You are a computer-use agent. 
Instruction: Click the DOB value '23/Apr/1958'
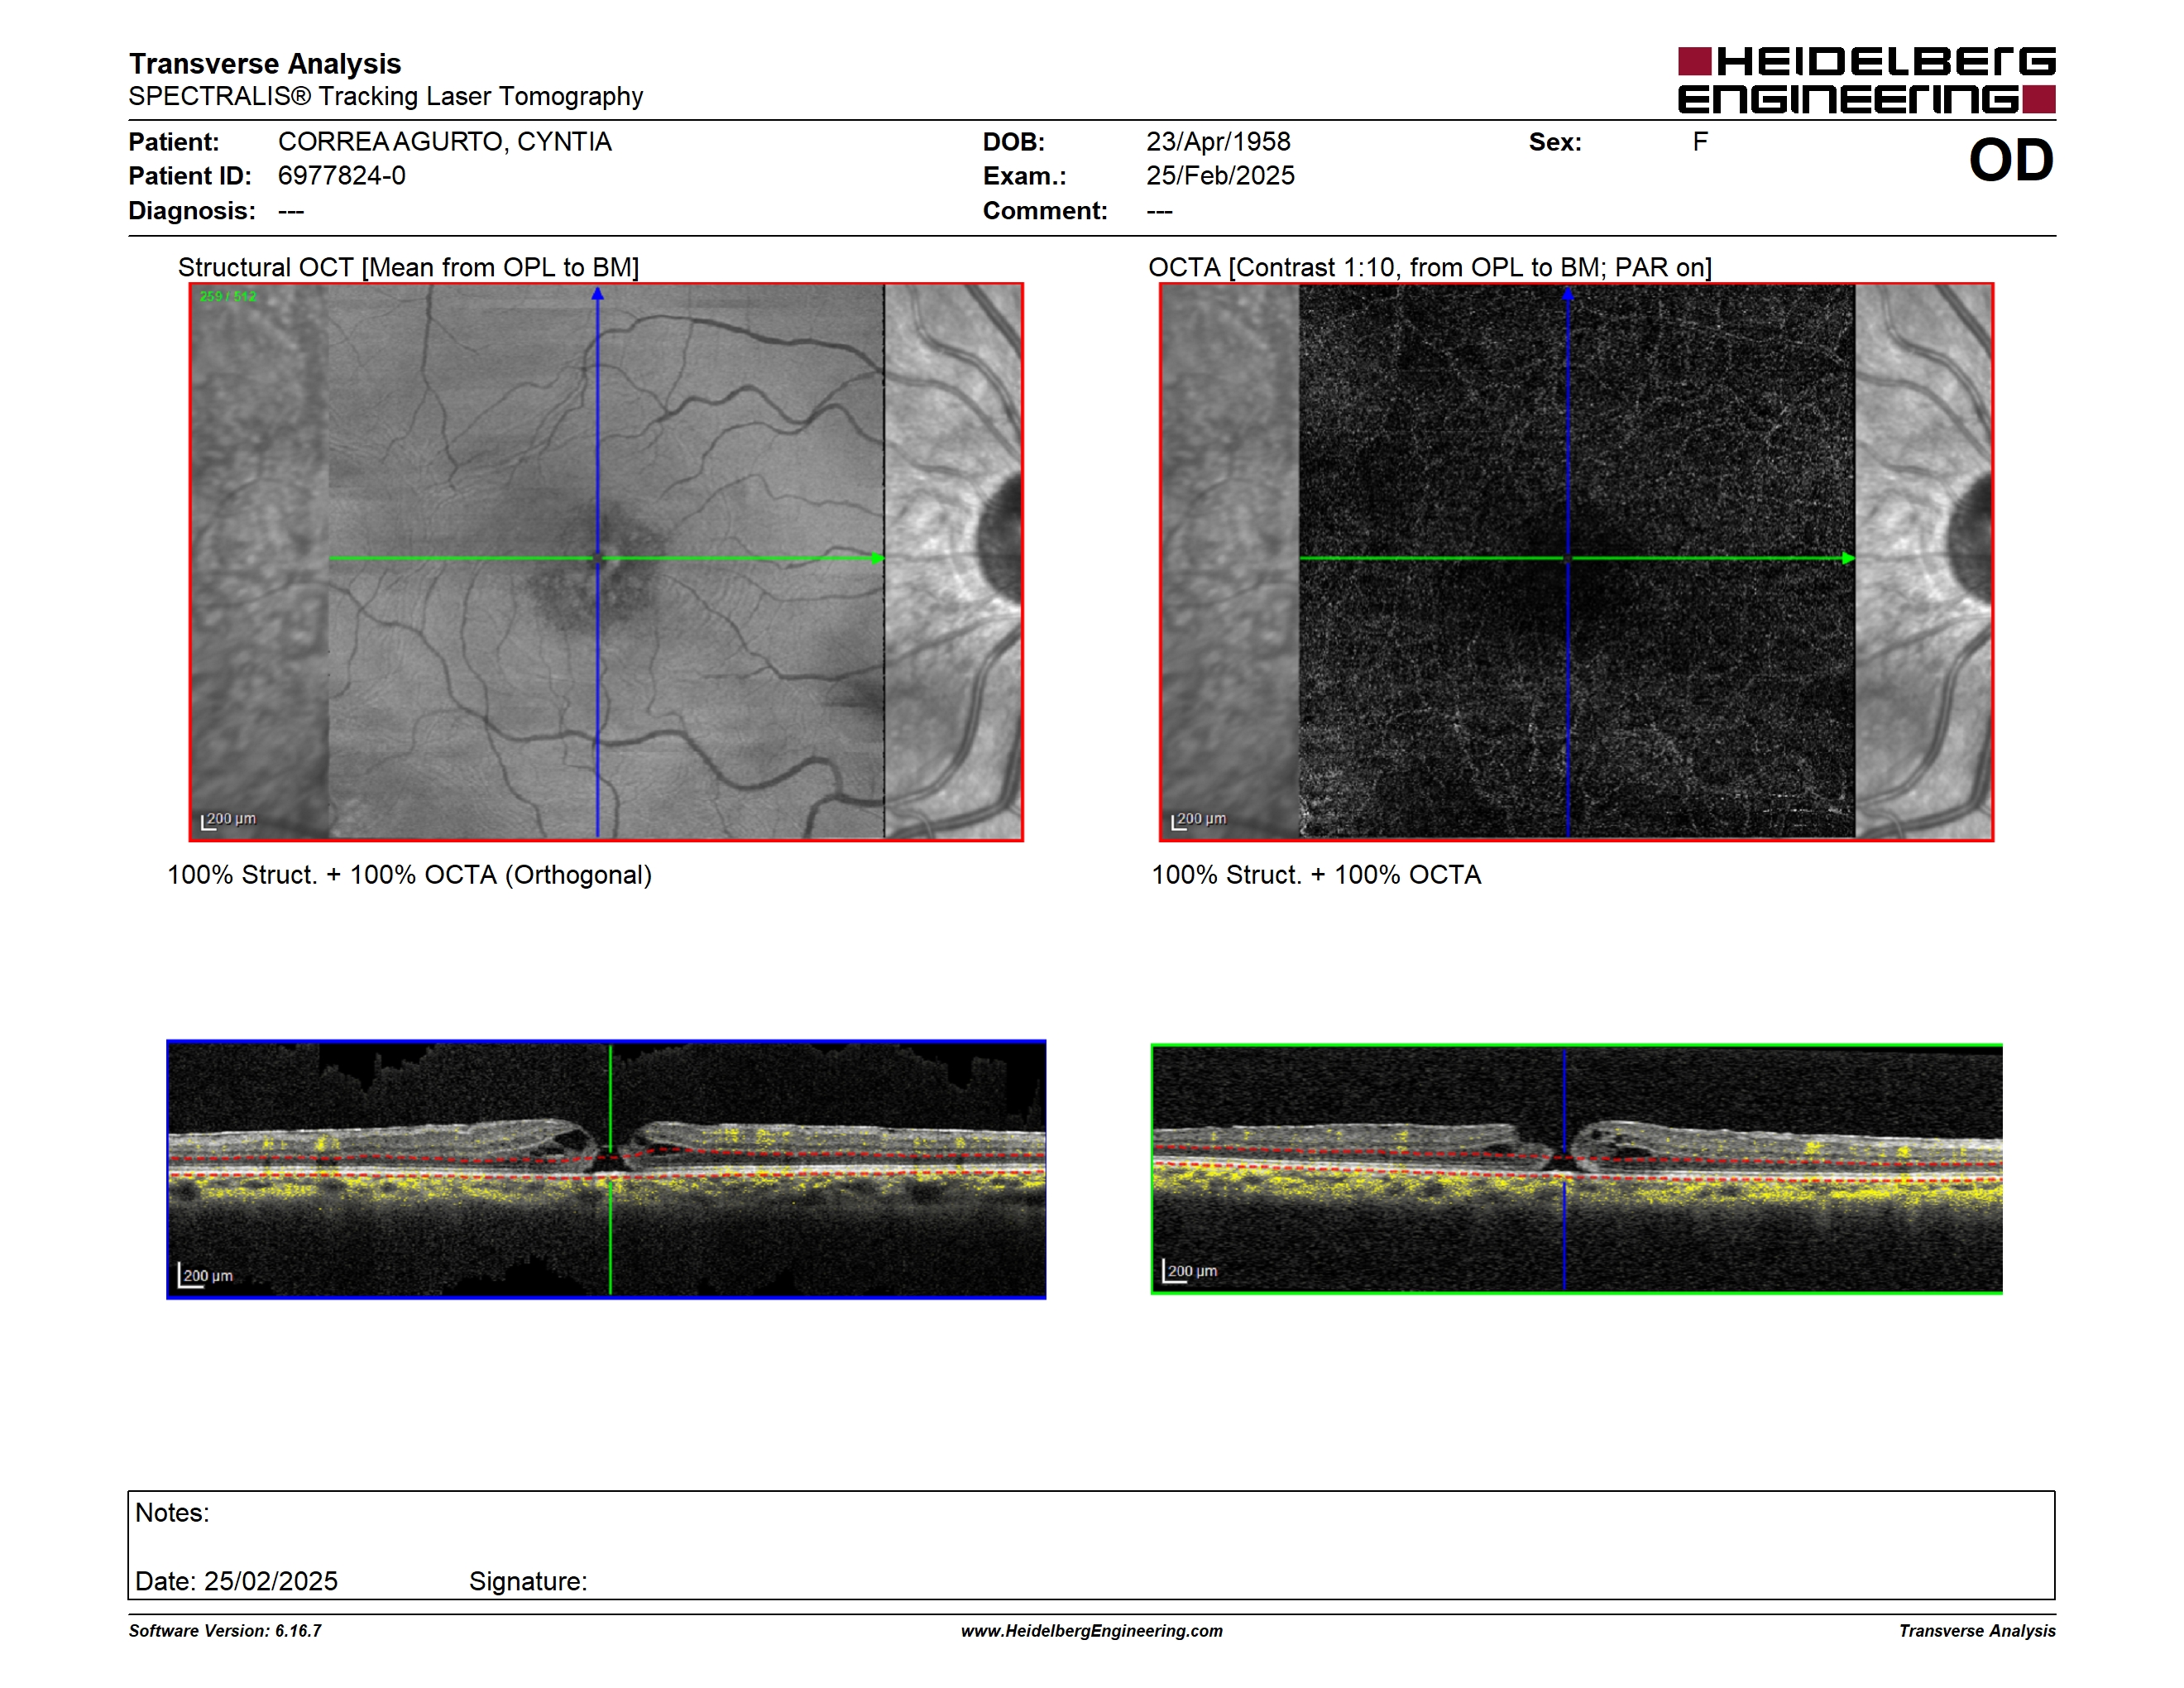point(1218,142)
